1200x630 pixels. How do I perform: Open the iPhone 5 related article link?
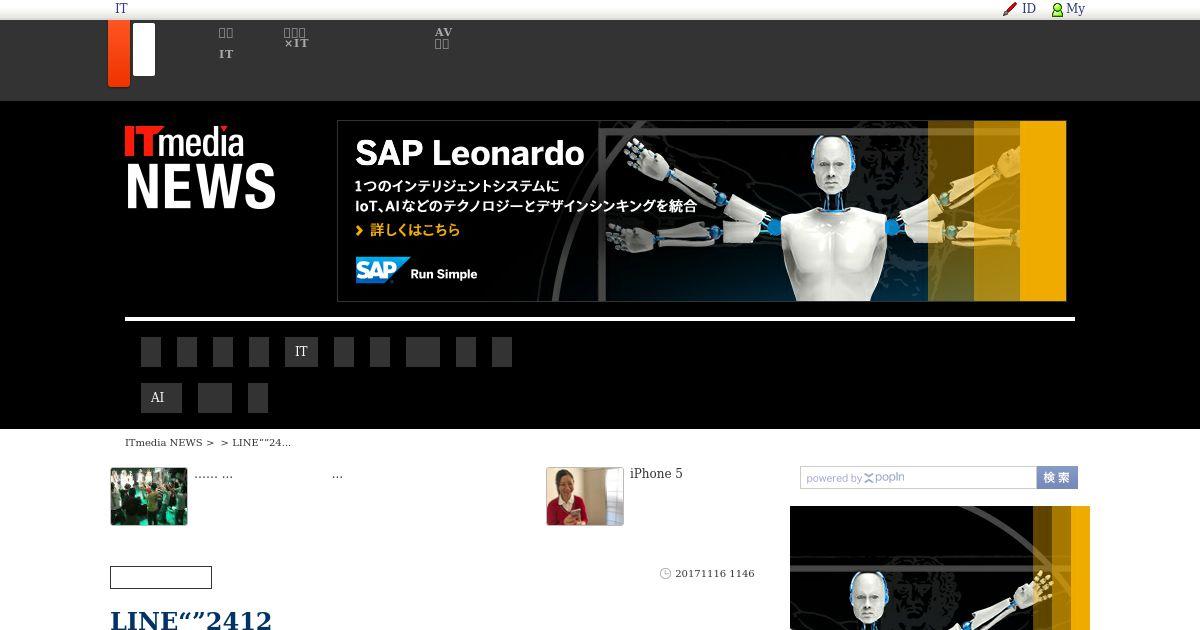click(656, 474)
